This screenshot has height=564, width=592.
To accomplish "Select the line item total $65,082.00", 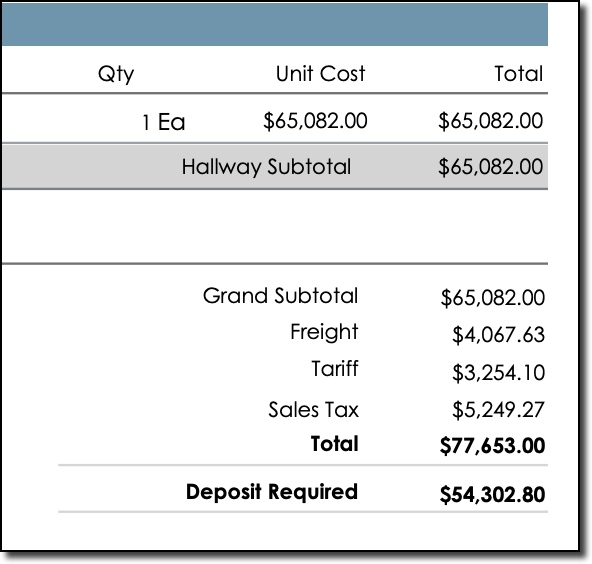I will click(491, 121).
